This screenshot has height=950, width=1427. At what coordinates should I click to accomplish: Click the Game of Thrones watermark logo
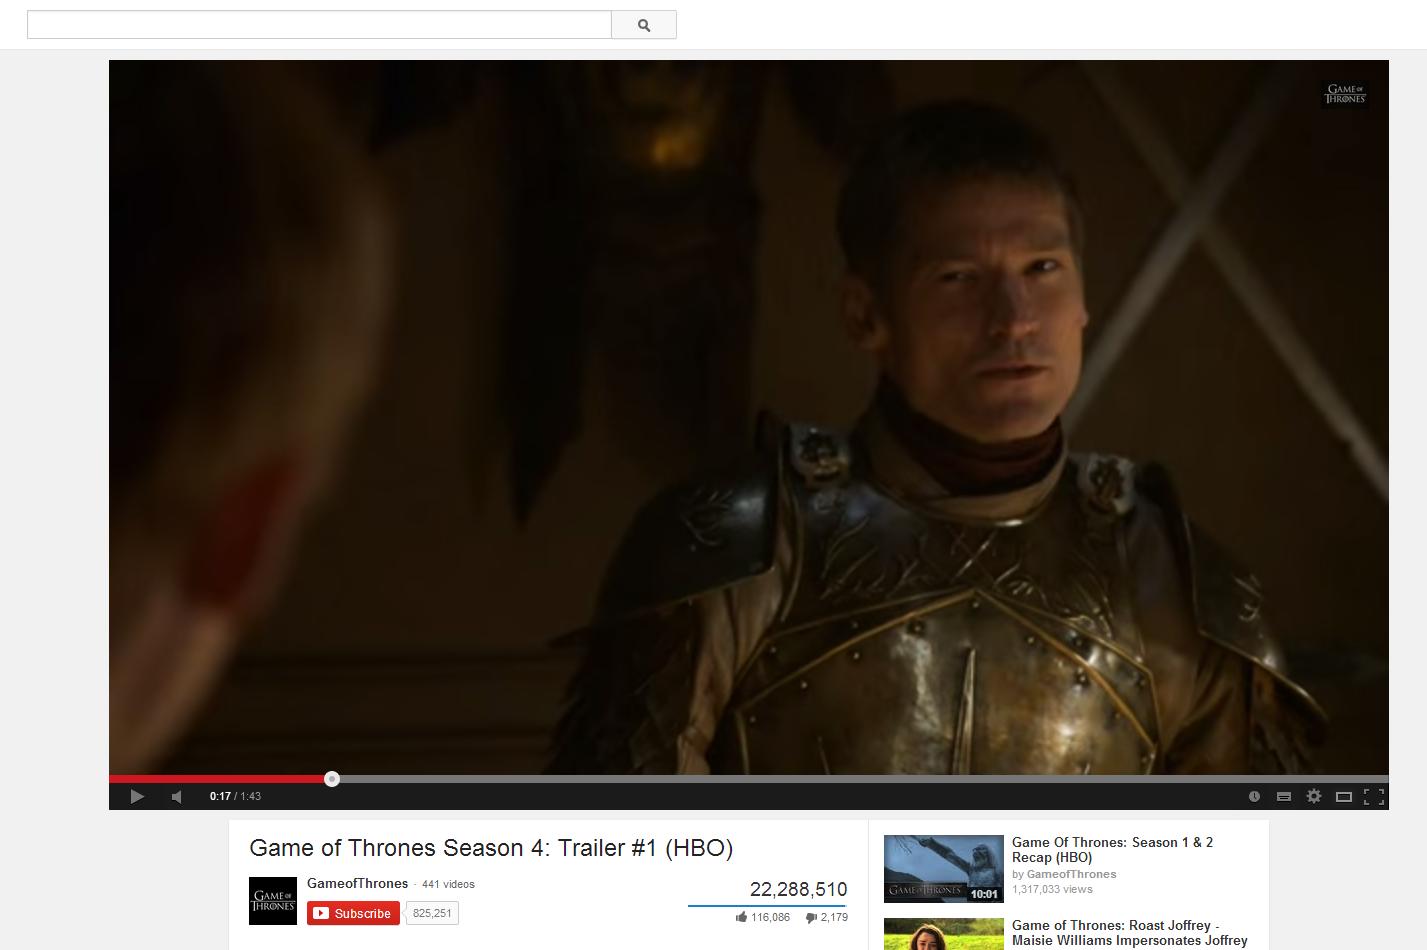[x=1345, y=93]
